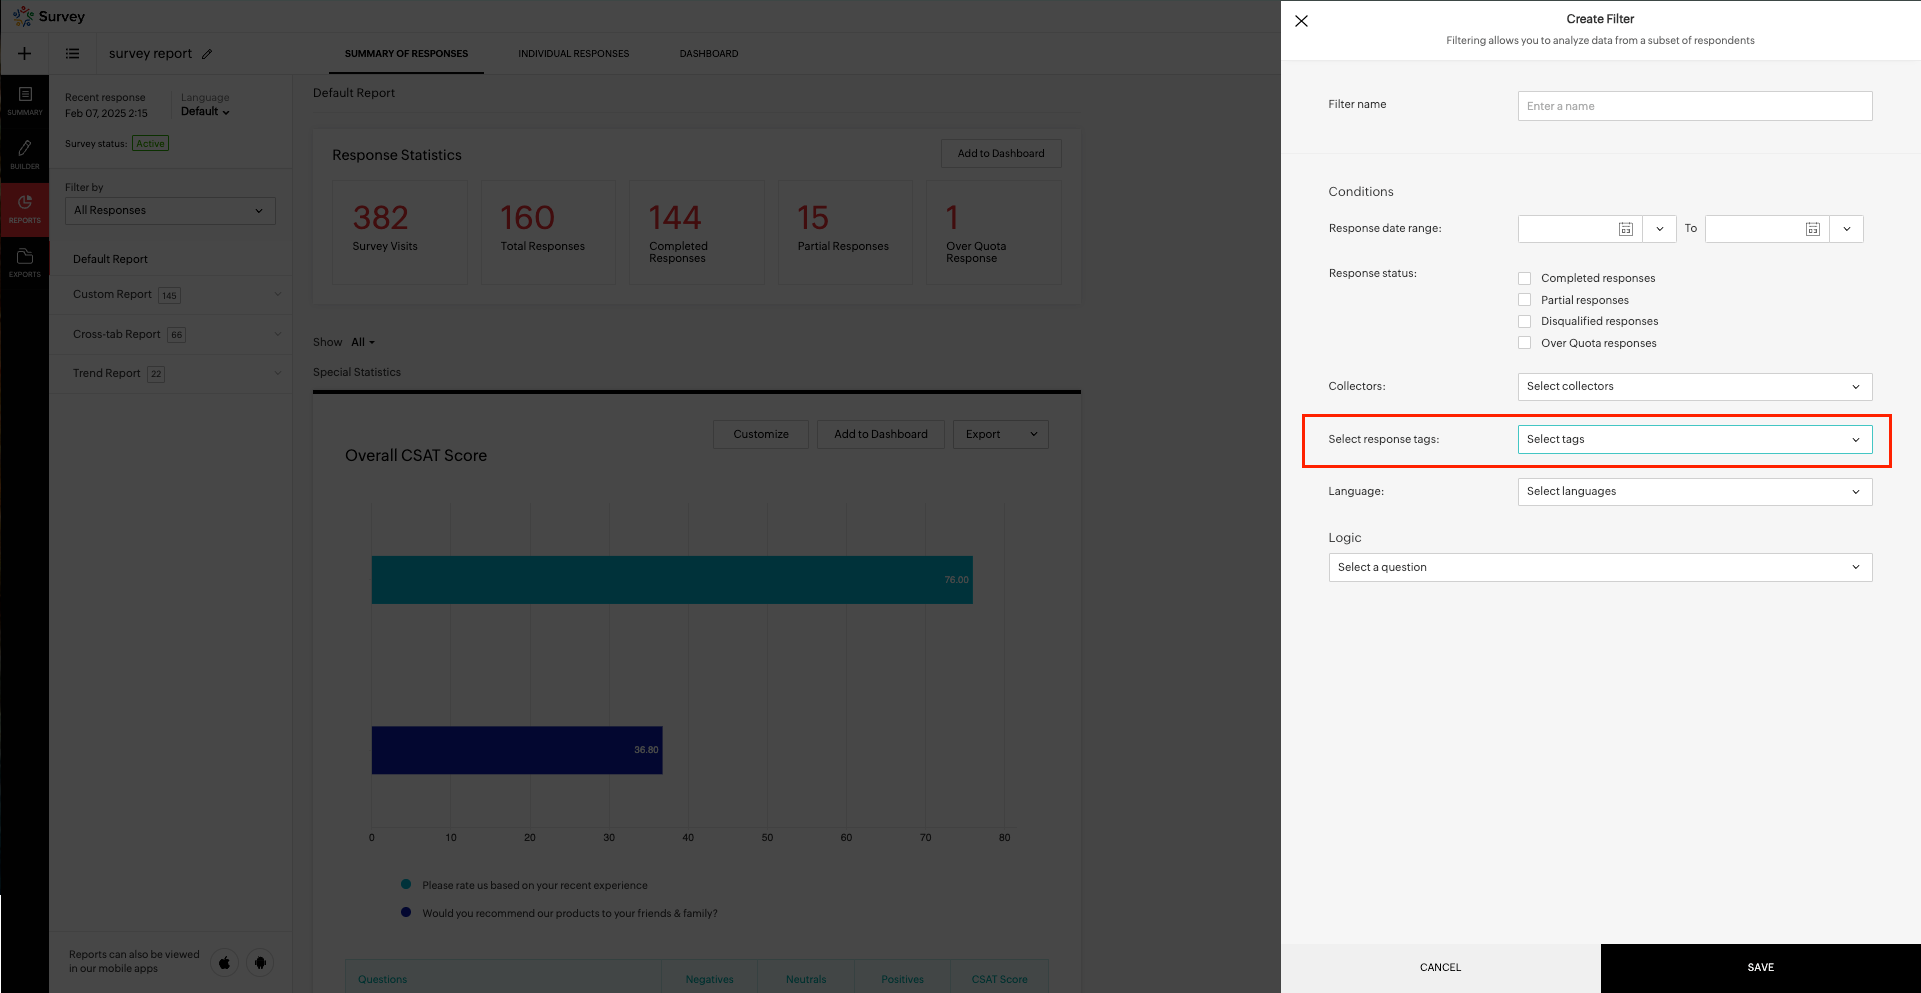Screen dimensions: 1921x993
Task: Switch to the Individual Responses tab
Action: (x=573, y=54)
